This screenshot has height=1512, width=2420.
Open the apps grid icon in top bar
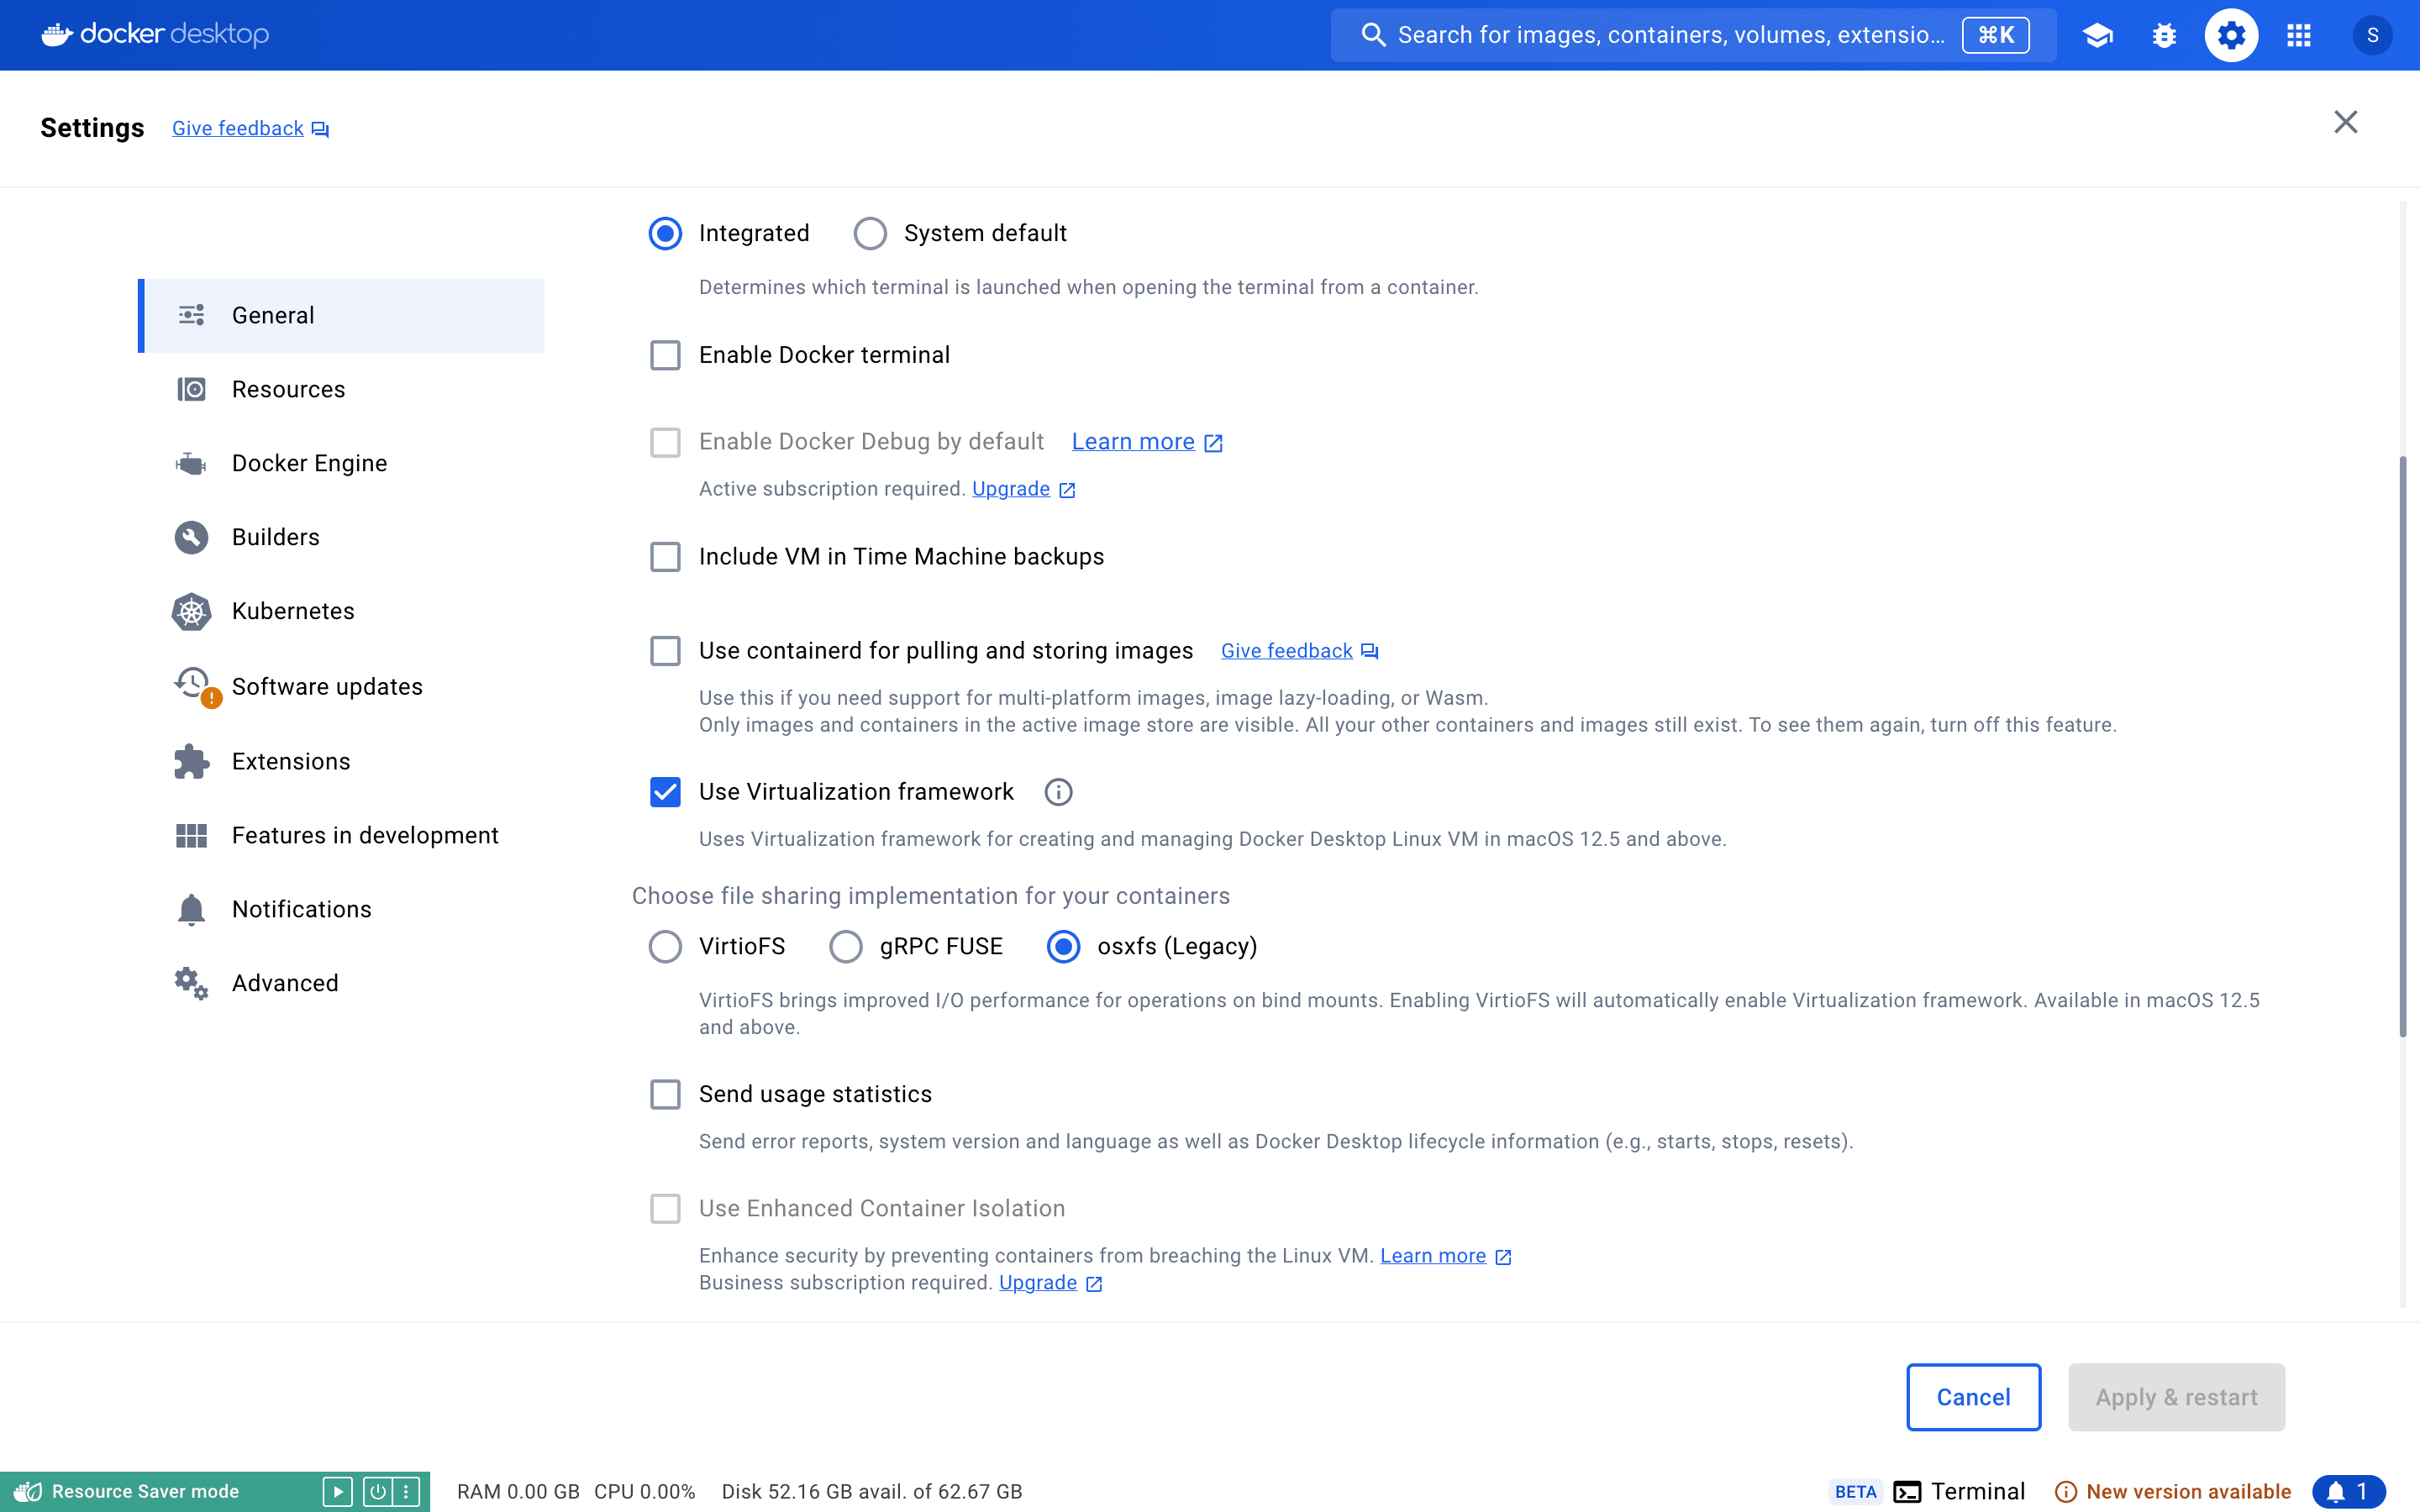2298,35
